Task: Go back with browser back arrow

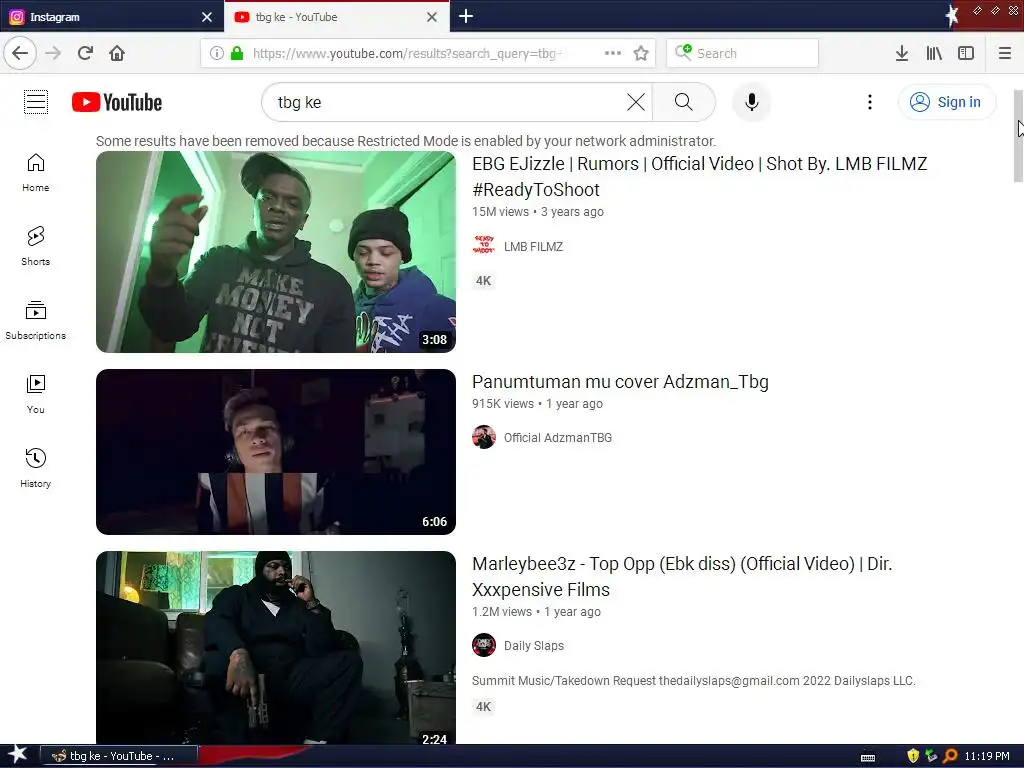Action: pyautogui.click(x=20, y=53)
